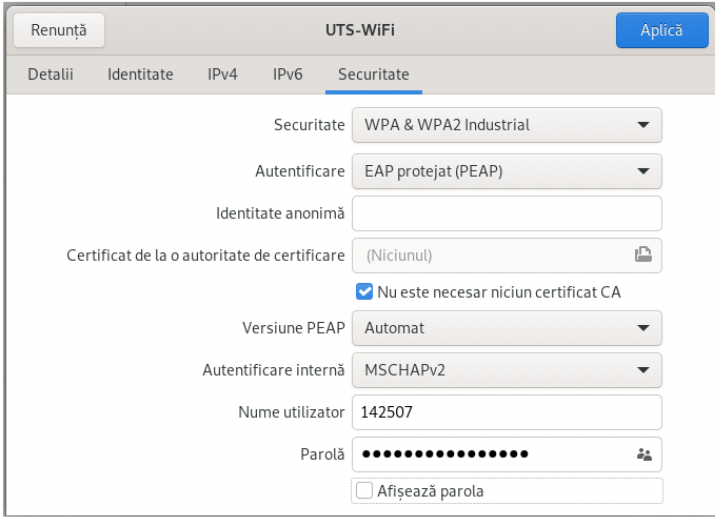Click the Aplică button

662,30
